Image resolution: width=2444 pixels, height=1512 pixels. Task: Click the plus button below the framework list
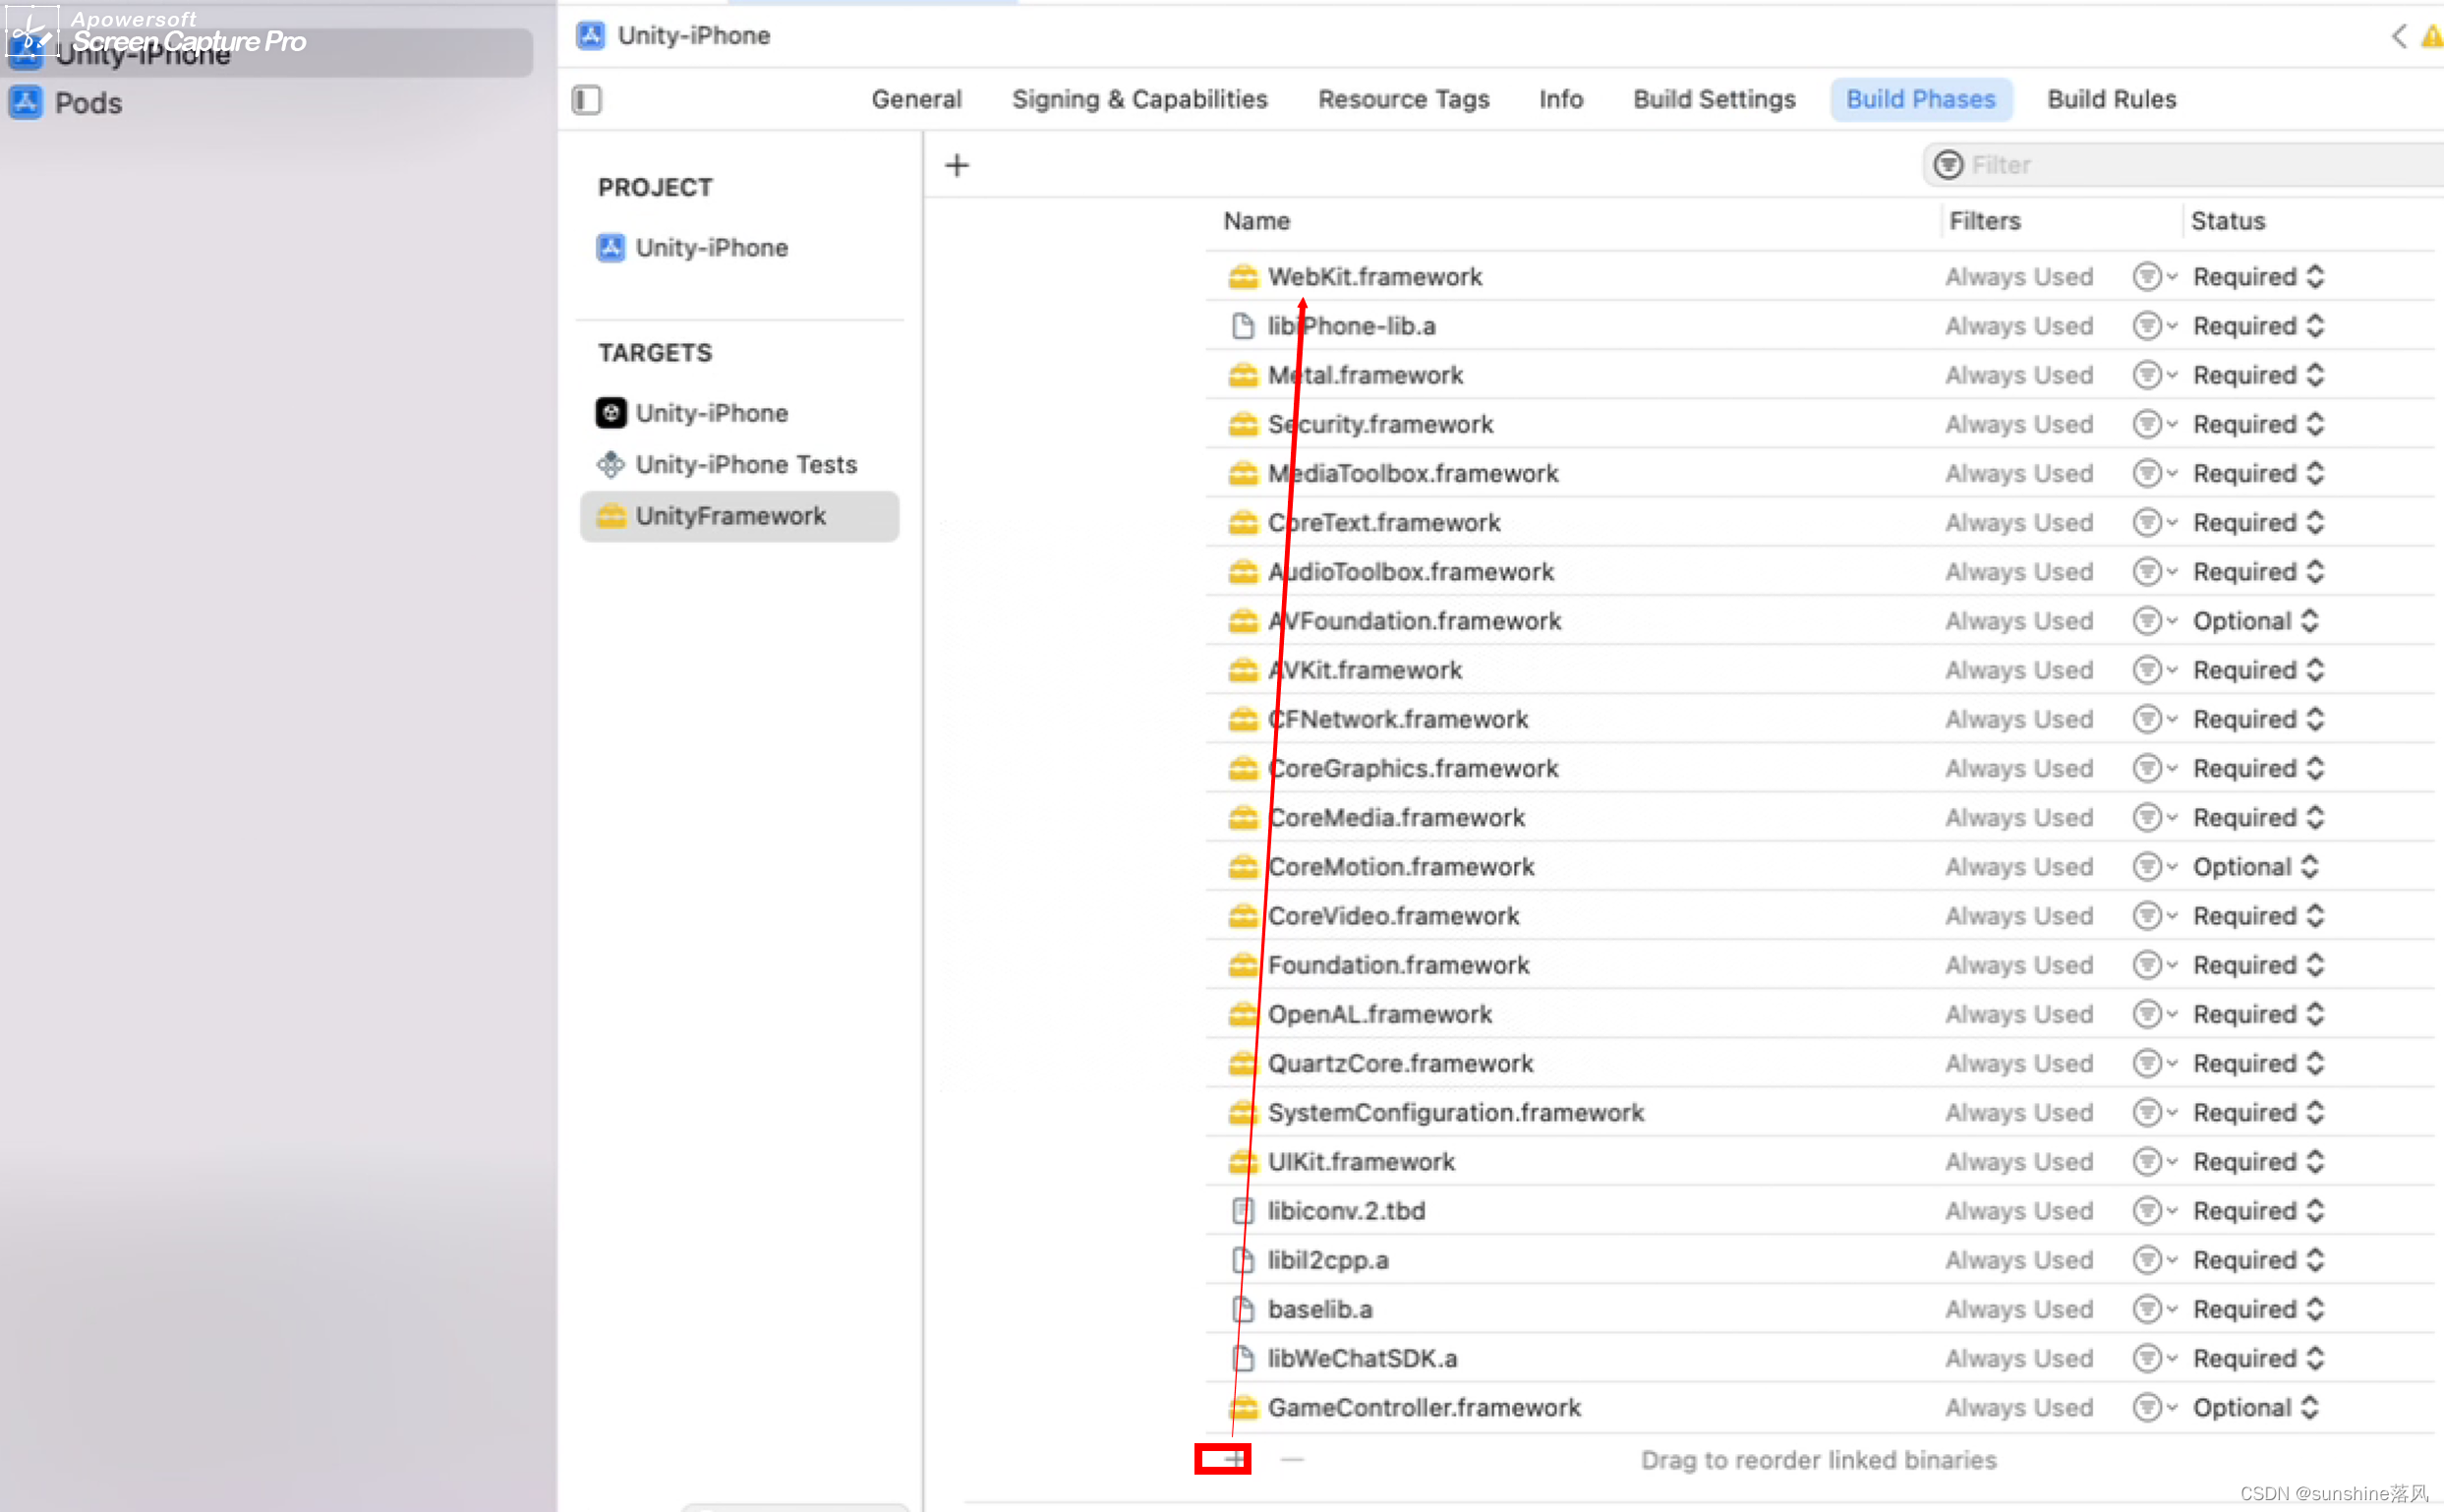click(x=1222, y=1459)
